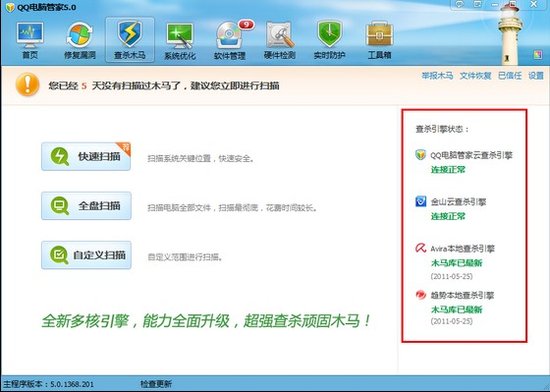The image size is (550, 392).
Task: Open the 已信任 trusted list link
Action: (x=510, y=75)
